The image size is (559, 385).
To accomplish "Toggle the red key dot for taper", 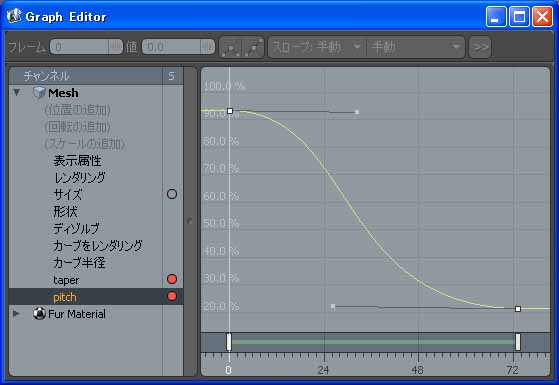I will click(172, 279).
